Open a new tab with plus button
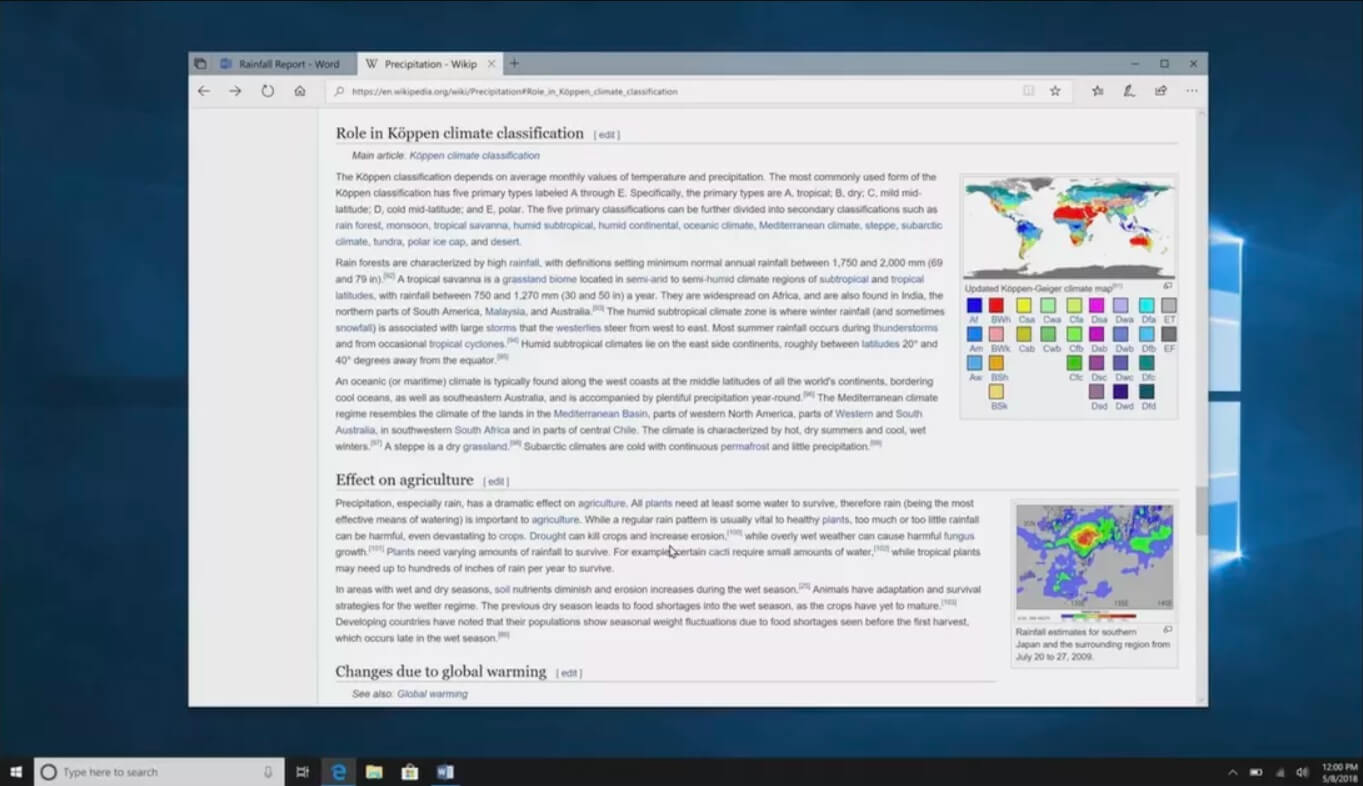 pos(514,63)
